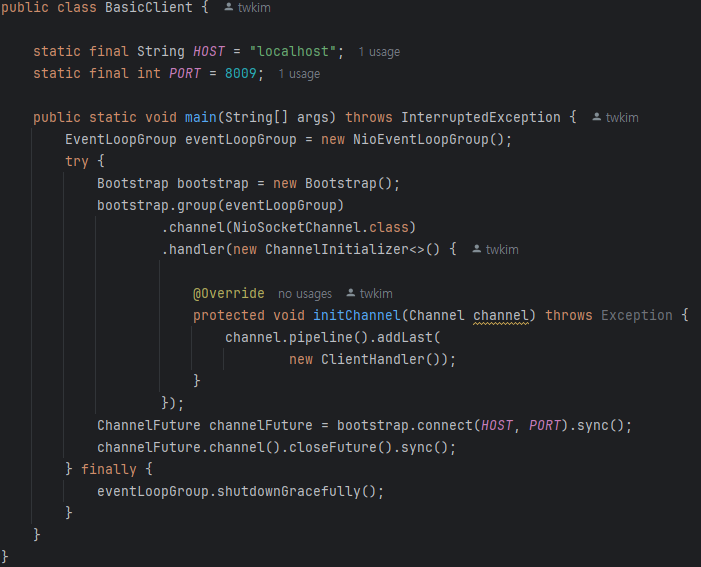701x567 pixels.
Task: Click author hint twkim next to main method
Action: click(x=622, y=118)
